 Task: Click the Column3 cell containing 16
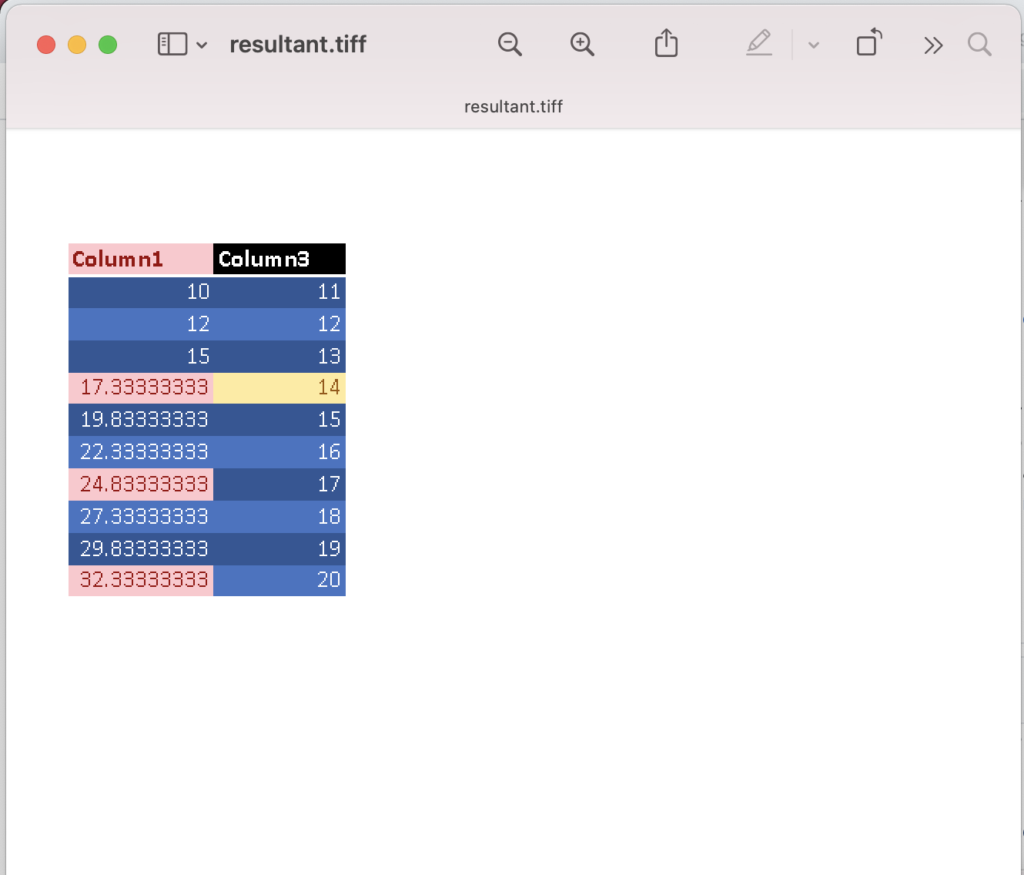point(280,452)
